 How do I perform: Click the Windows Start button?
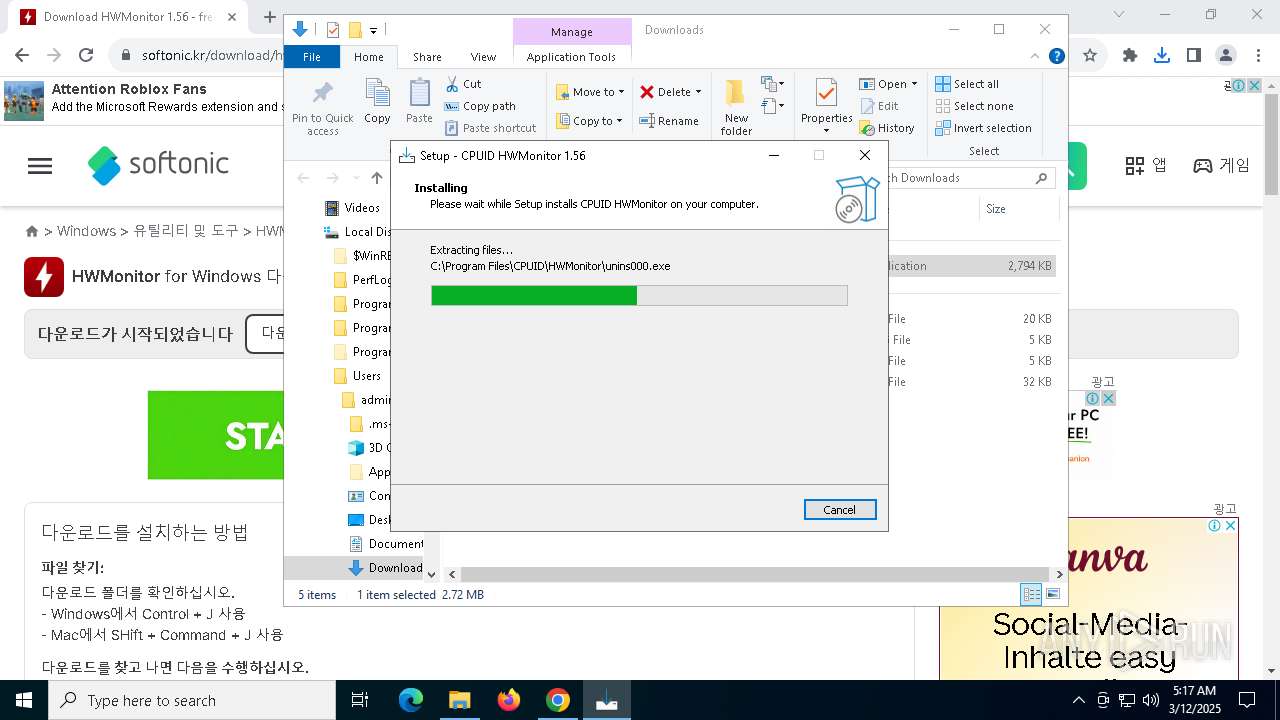click(24, 700)
